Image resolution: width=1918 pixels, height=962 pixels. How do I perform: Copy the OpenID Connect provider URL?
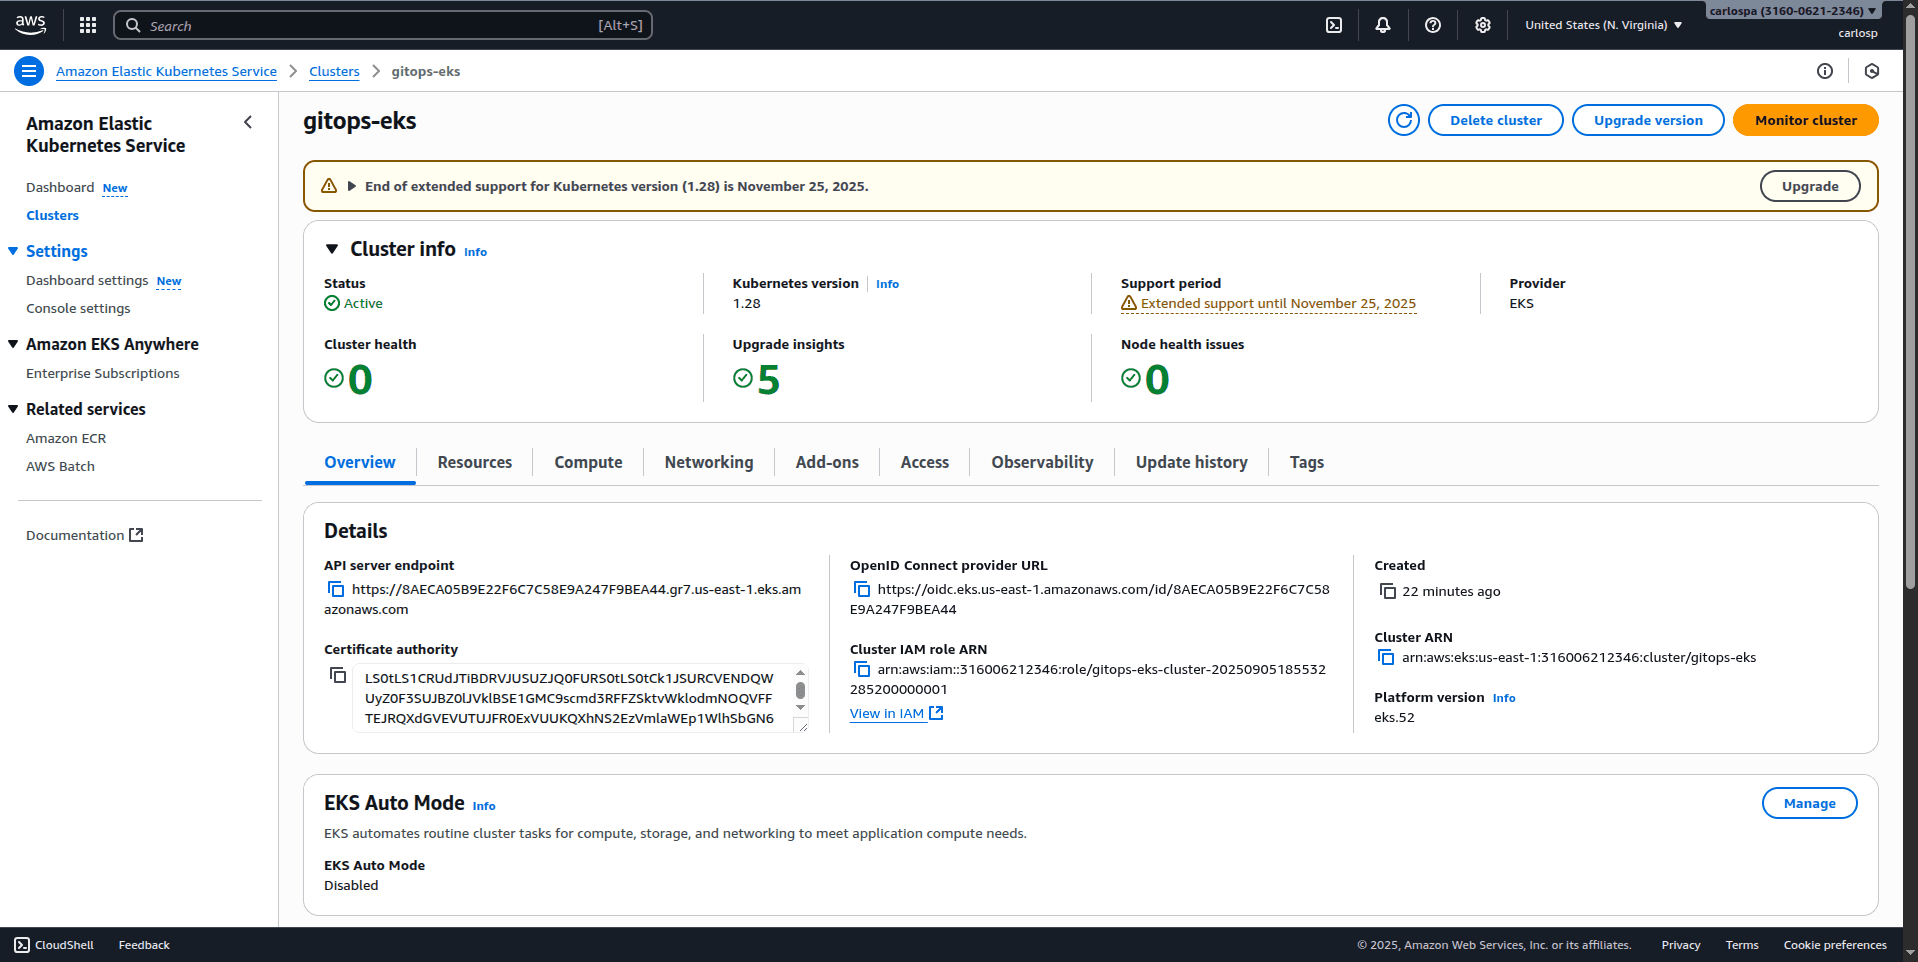(862, 590)
